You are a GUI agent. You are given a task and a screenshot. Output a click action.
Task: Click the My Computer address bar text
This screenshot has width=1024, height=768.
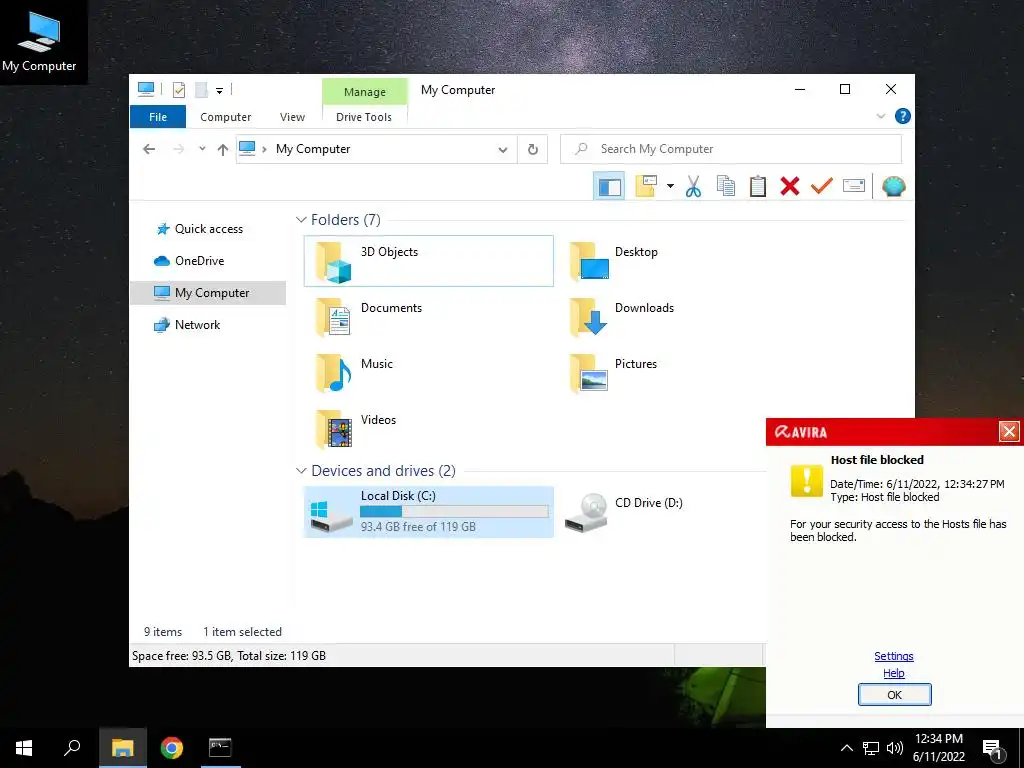pyautogui.click(x=313, y=149)
